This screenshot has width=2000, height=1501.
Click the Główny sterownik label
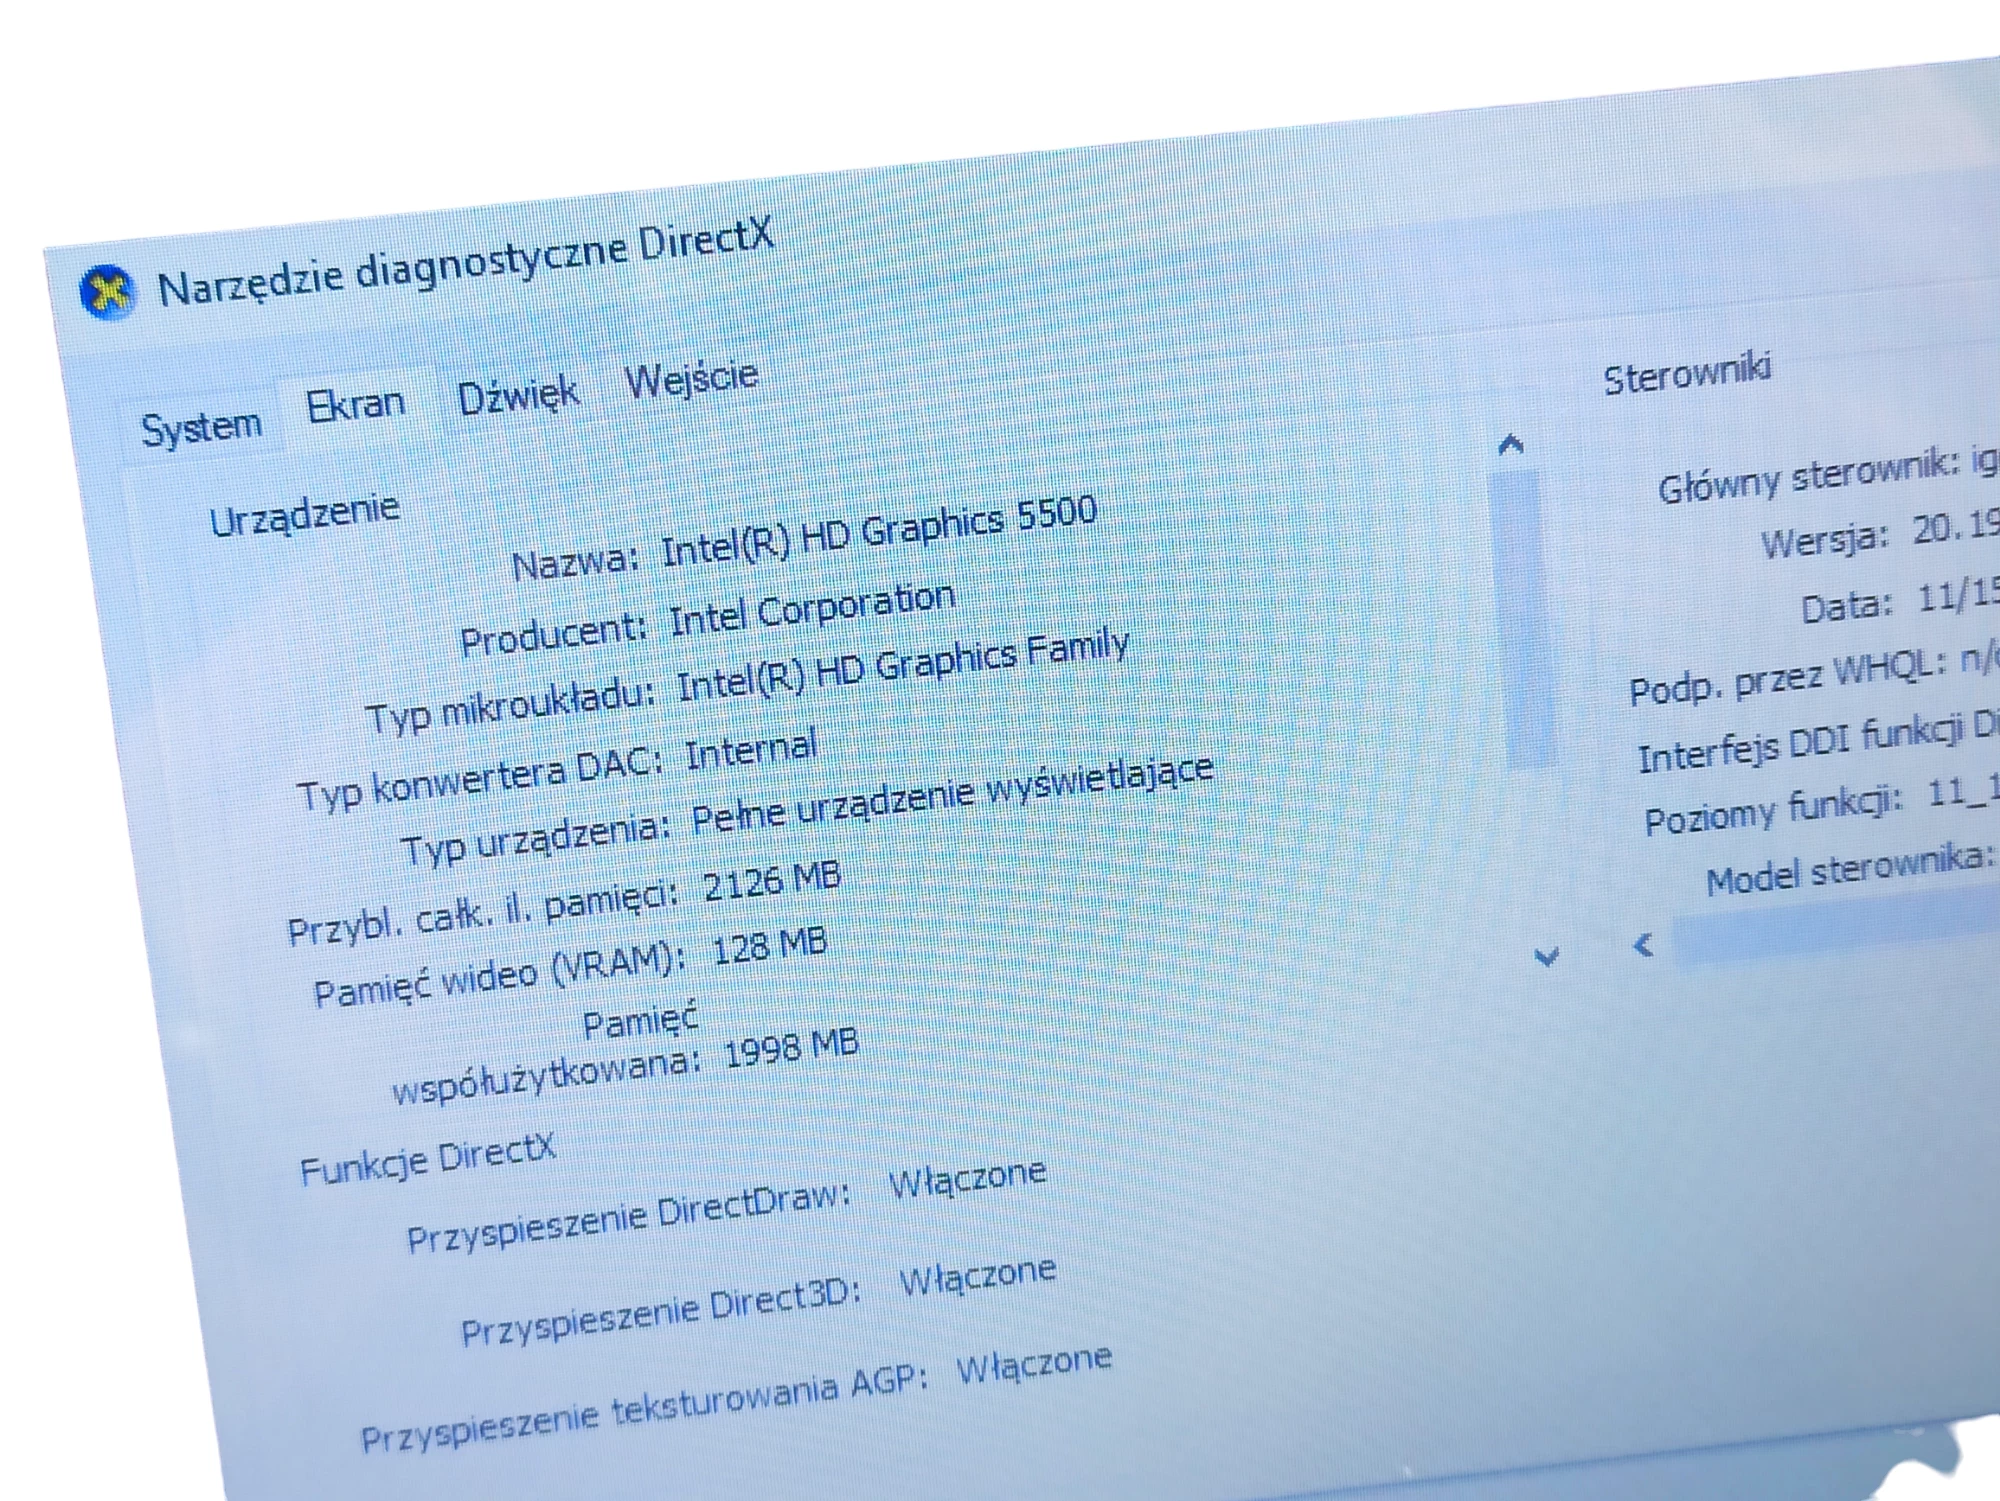click(x=1808, y=476)
